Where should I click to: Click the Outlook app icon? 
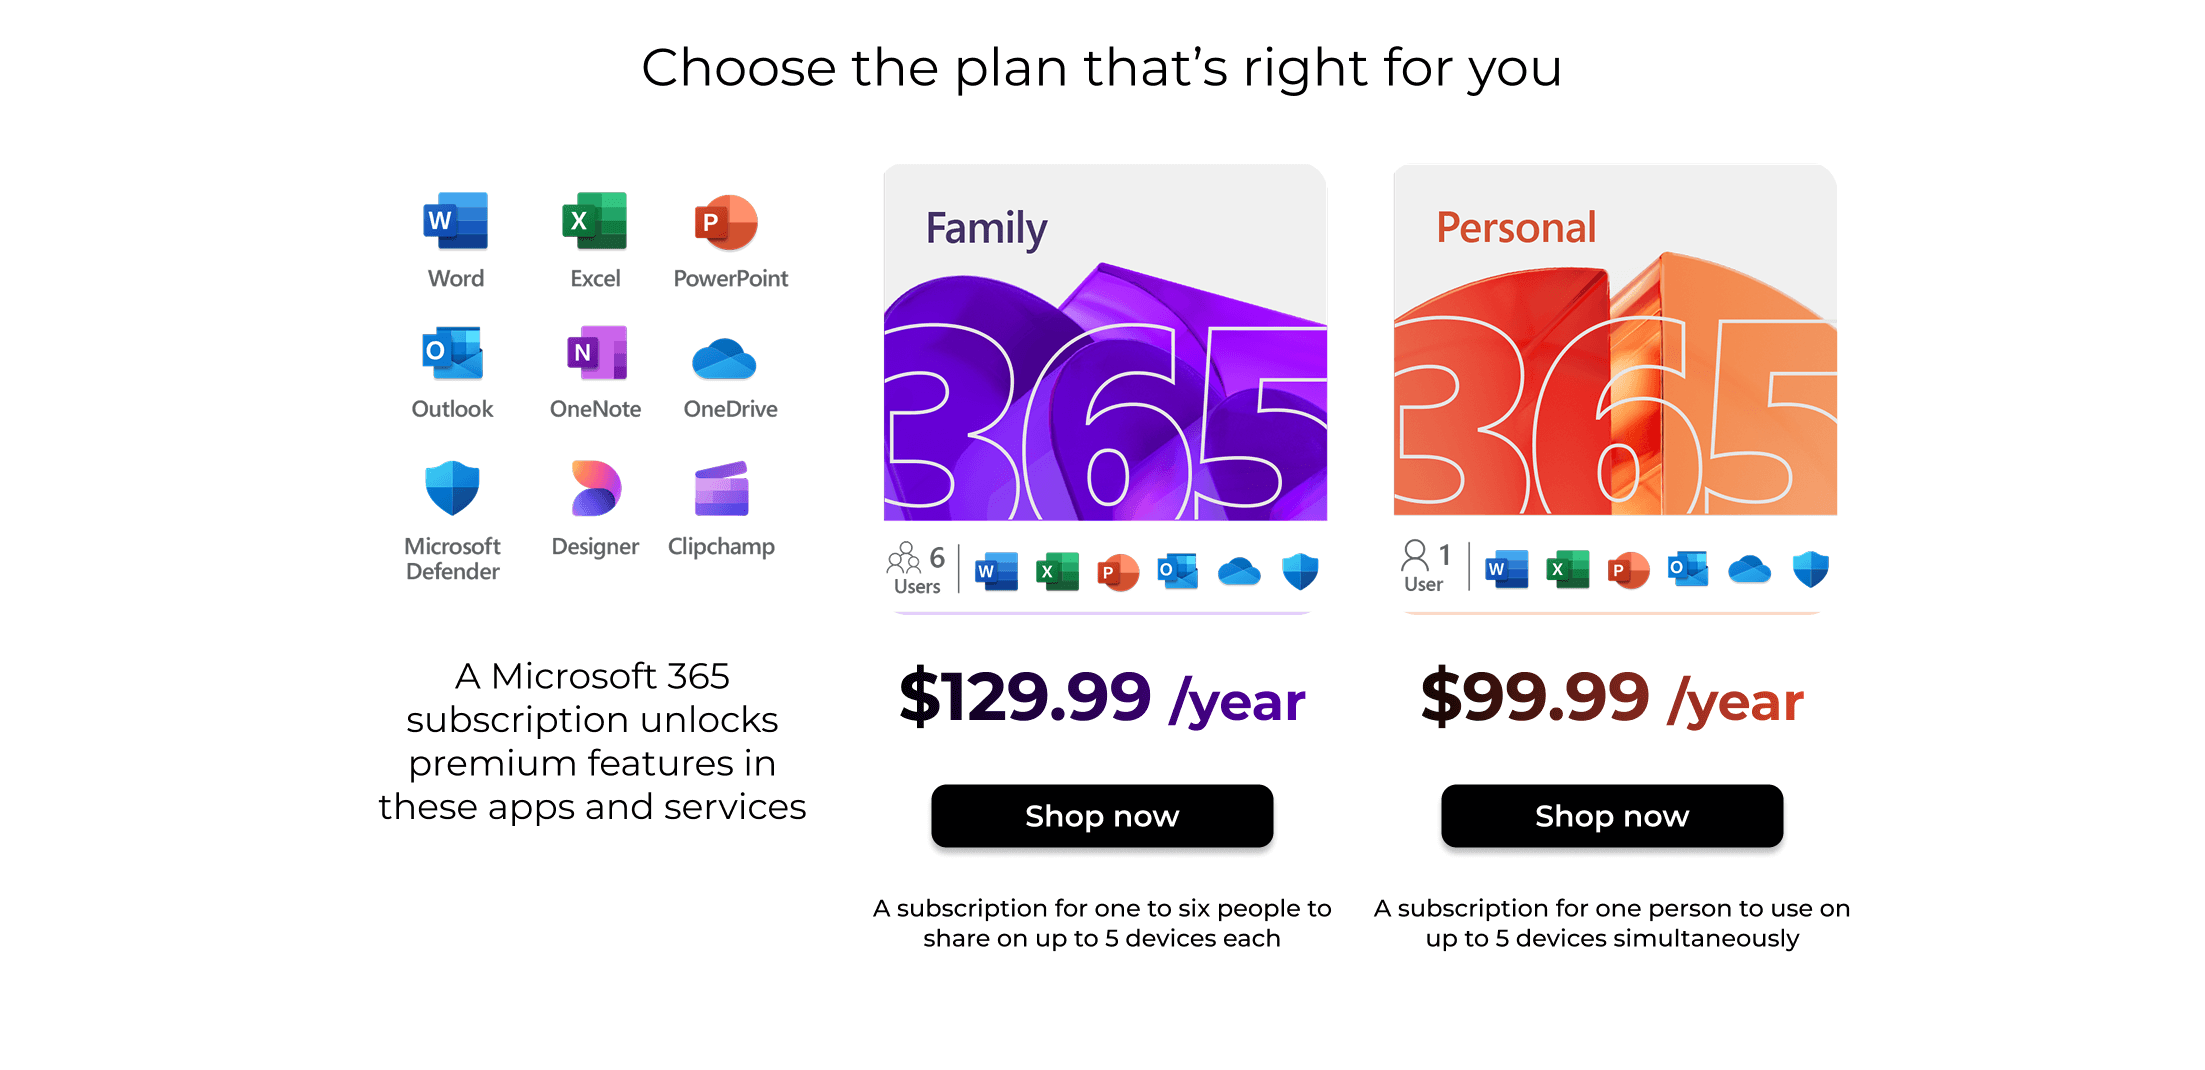pos(453,354)
